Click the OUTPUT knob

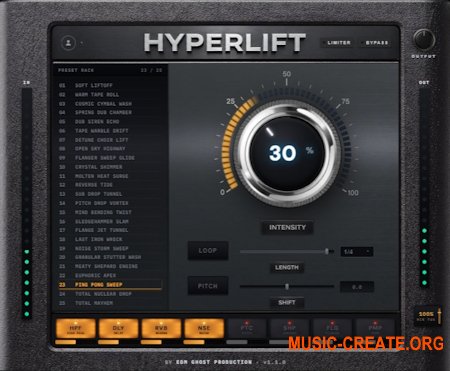click(424, 40)
